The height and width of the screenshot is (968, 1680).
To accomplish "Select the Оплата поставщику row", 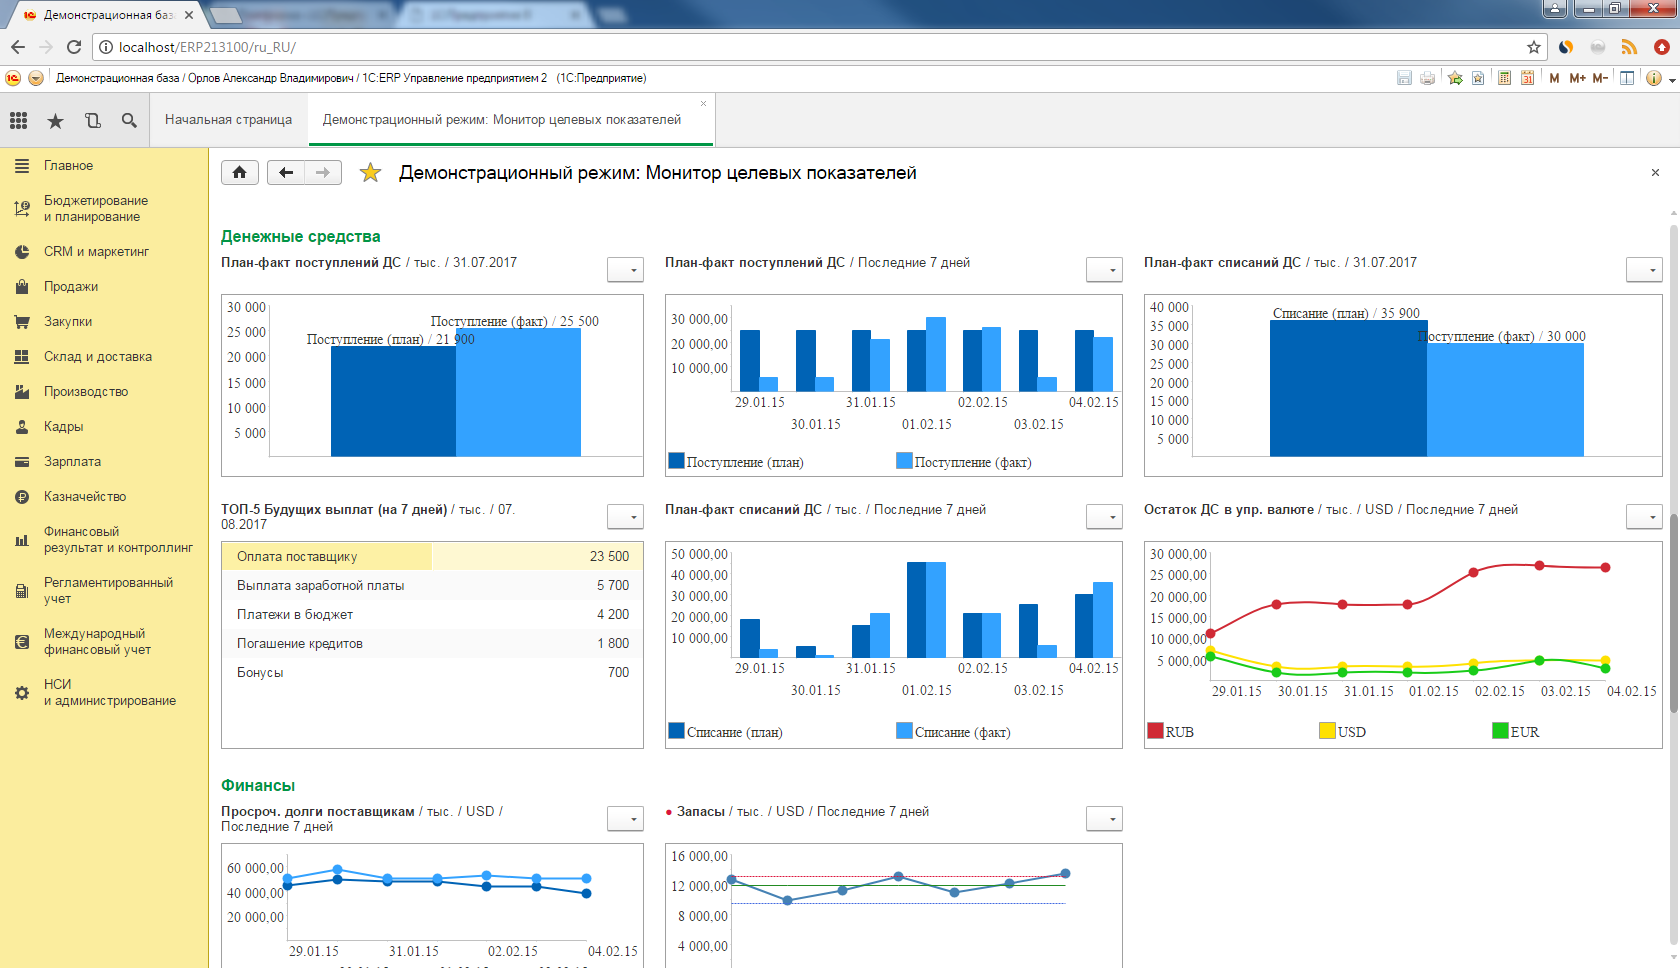I will (432, 557).
